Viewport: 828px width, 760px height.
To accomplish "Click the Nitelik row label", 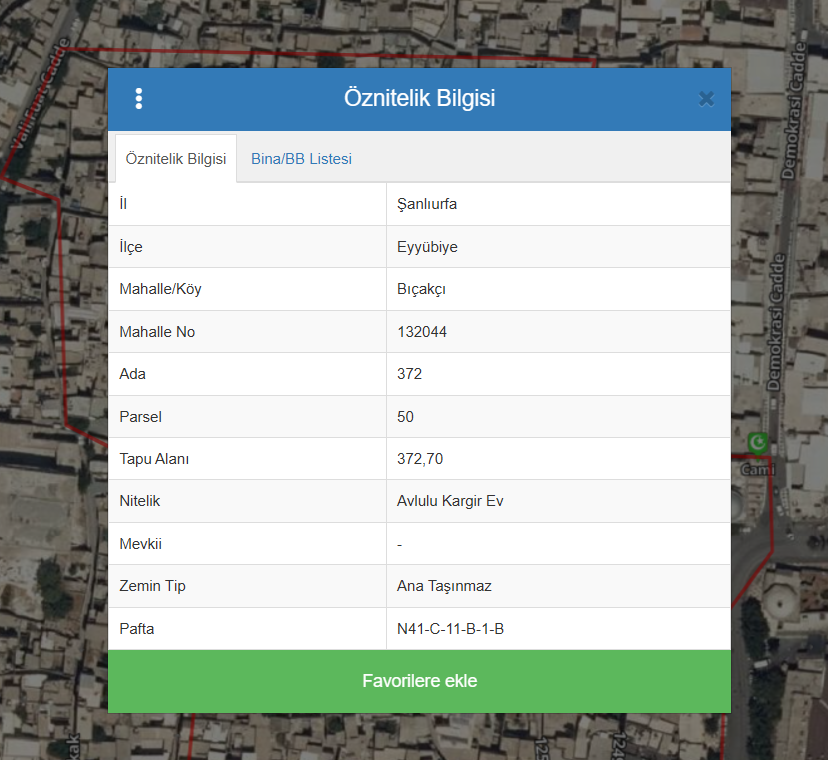I will [x=140, y=501].
